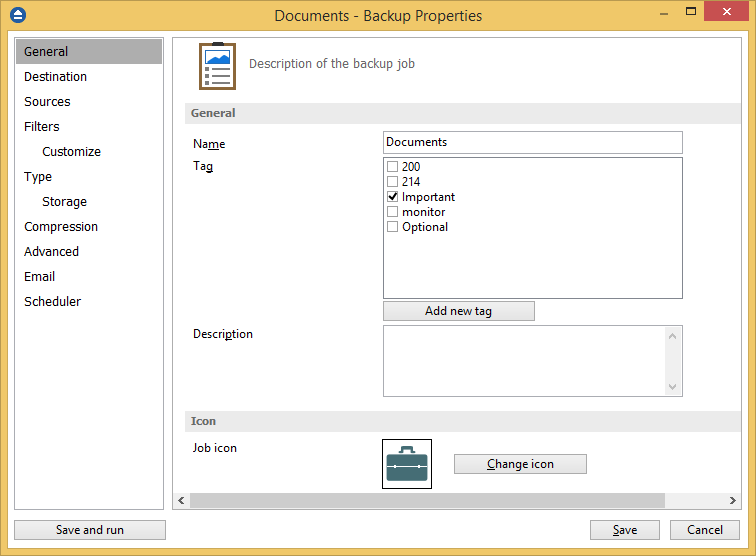
Task: Click into the Description text area
Action: point(524,361)
